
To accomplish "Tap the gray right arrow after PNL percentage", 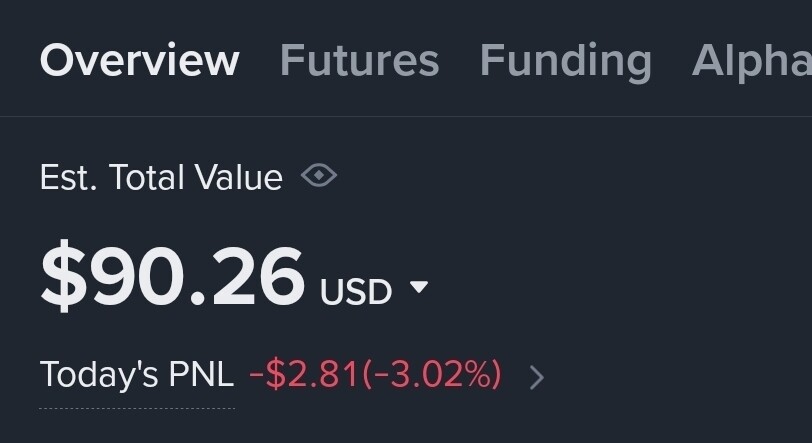I will [x=537, y=377].
